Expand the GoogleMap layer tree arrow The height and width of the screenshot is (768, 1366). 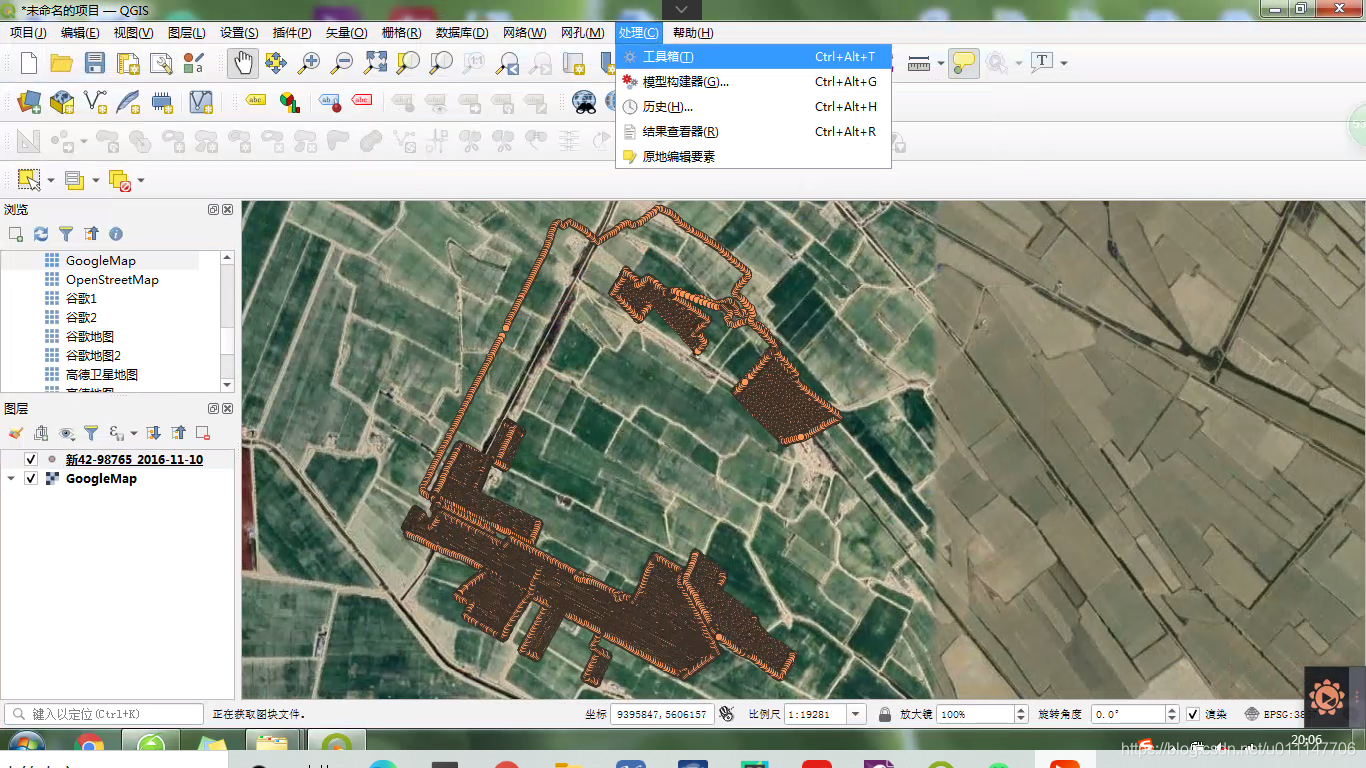11,479
